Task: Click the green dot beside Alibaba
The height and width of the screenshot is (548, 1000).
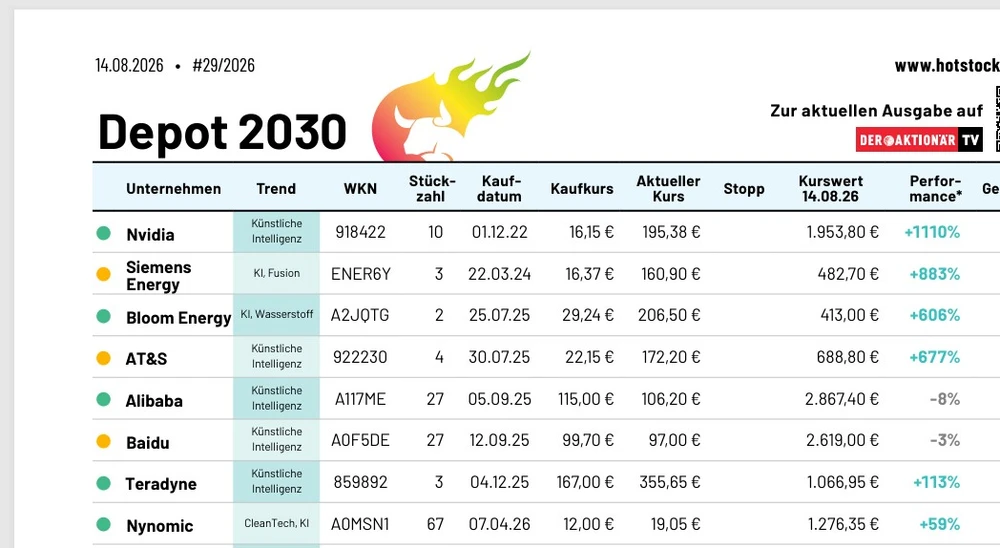Action: click(103, 399)
